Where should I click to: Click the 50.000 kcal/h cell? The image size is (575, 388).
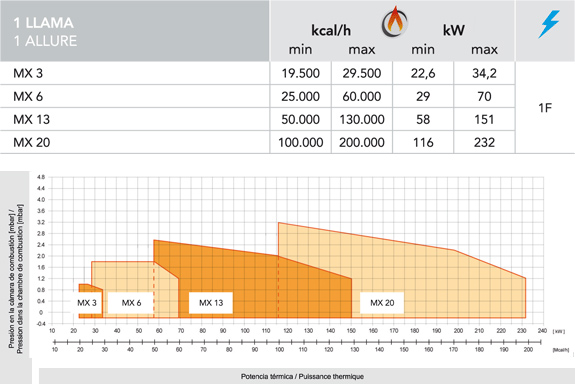tap(301, 120)
